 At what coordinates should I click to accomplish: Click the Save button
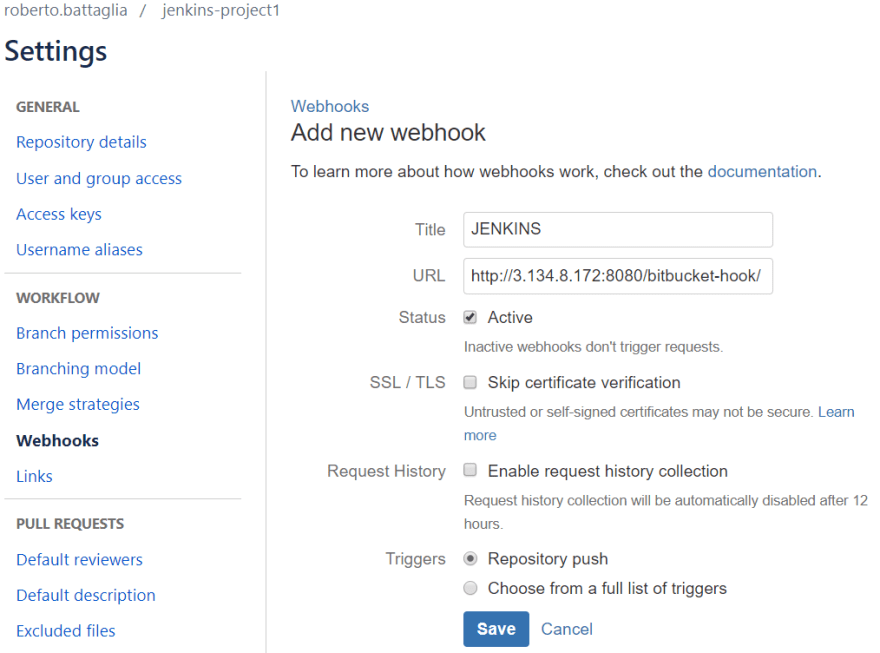(496, 629)
